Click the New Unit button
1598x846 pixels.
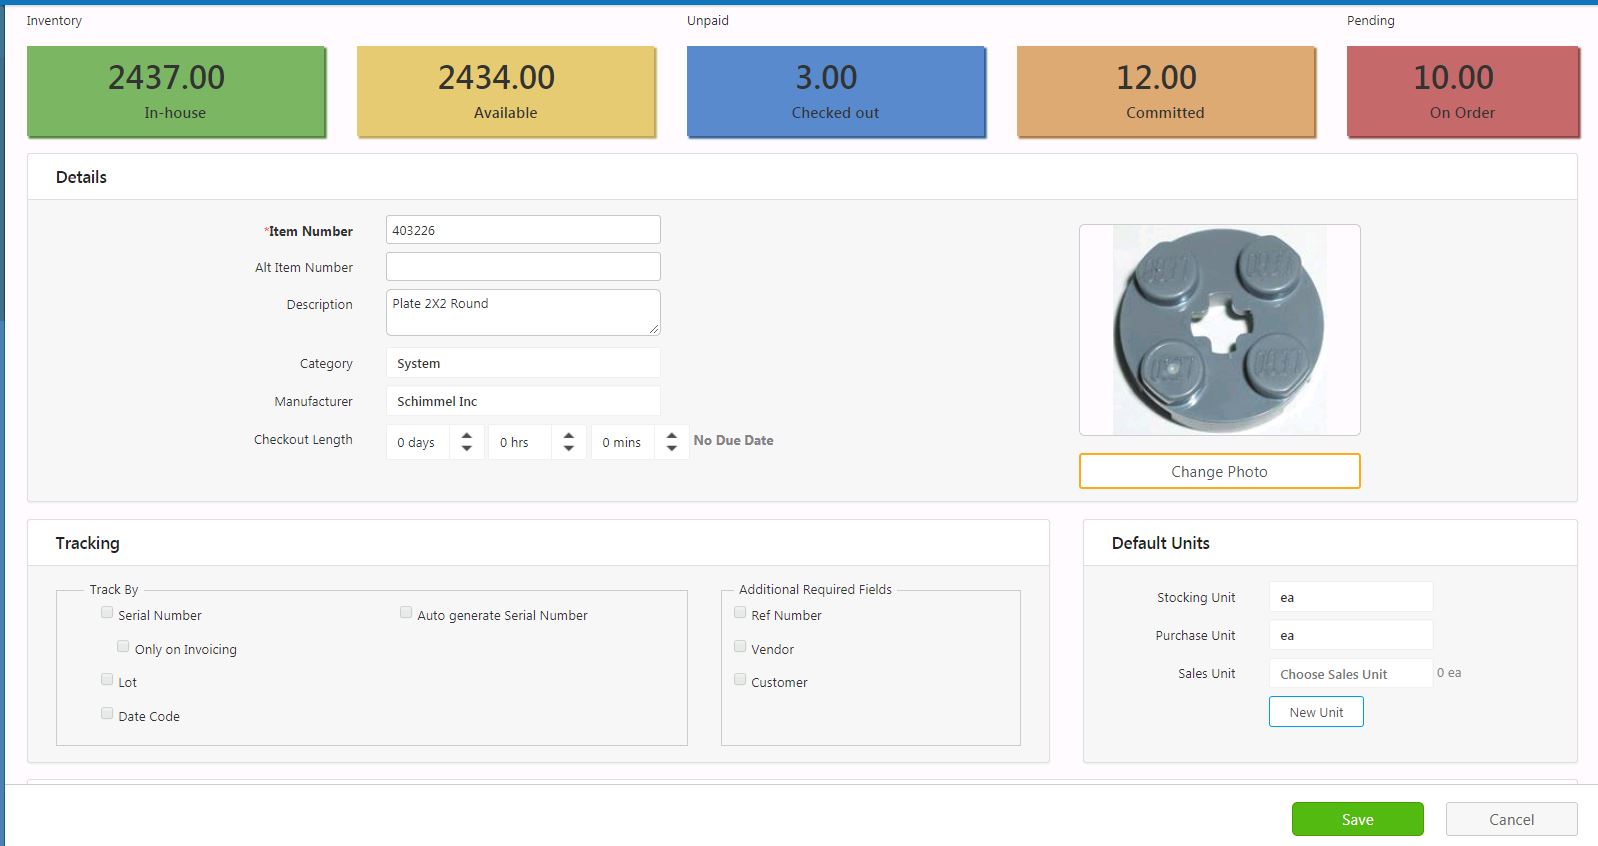click(x=1316, y=712)
